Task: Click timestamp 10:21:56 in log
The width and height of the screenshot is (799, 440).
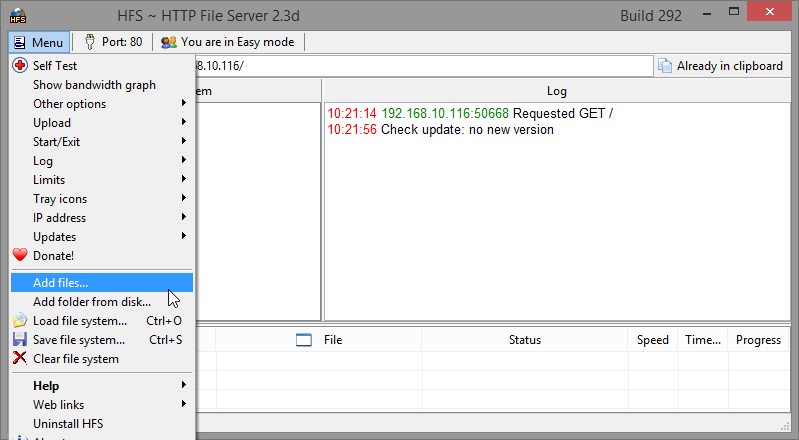Action: (x=352, y=130)
